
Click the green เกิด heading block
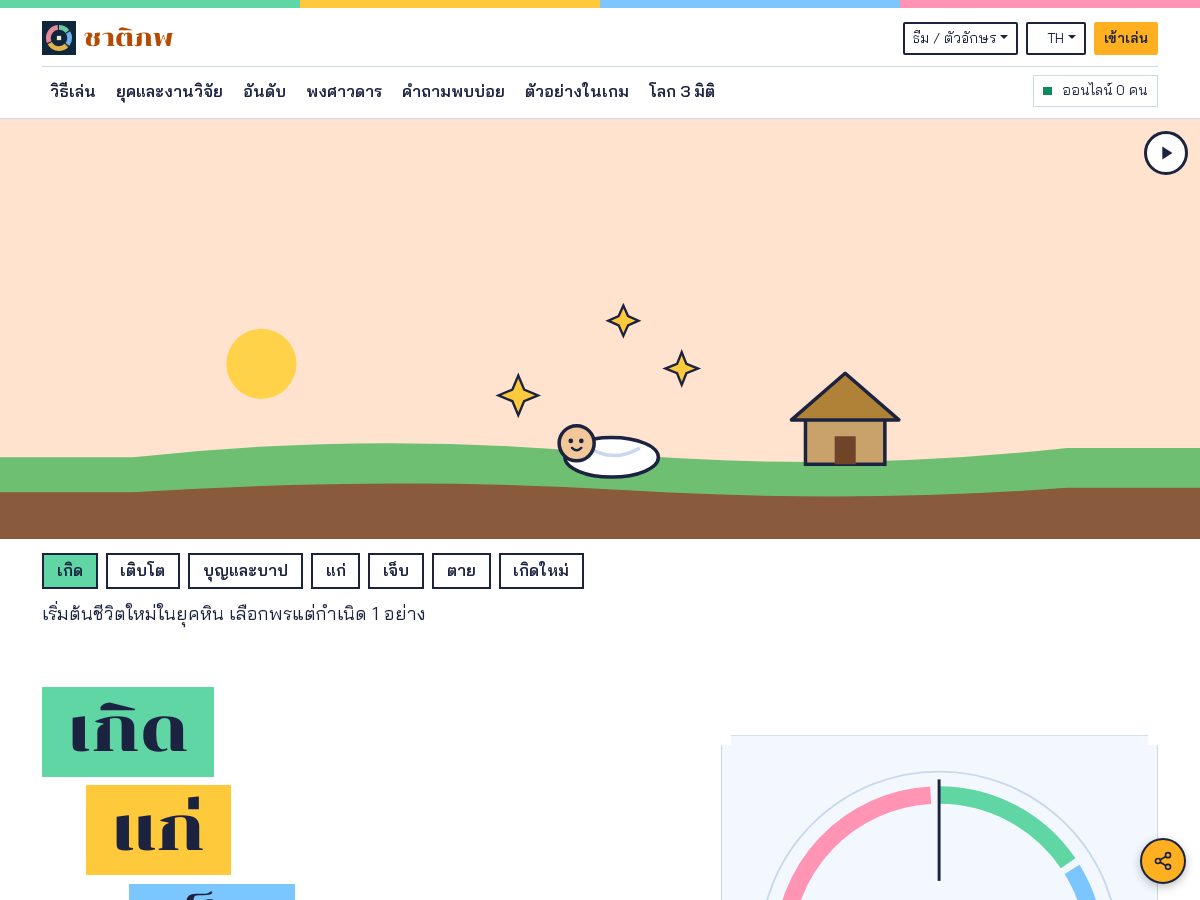(128, 732)
